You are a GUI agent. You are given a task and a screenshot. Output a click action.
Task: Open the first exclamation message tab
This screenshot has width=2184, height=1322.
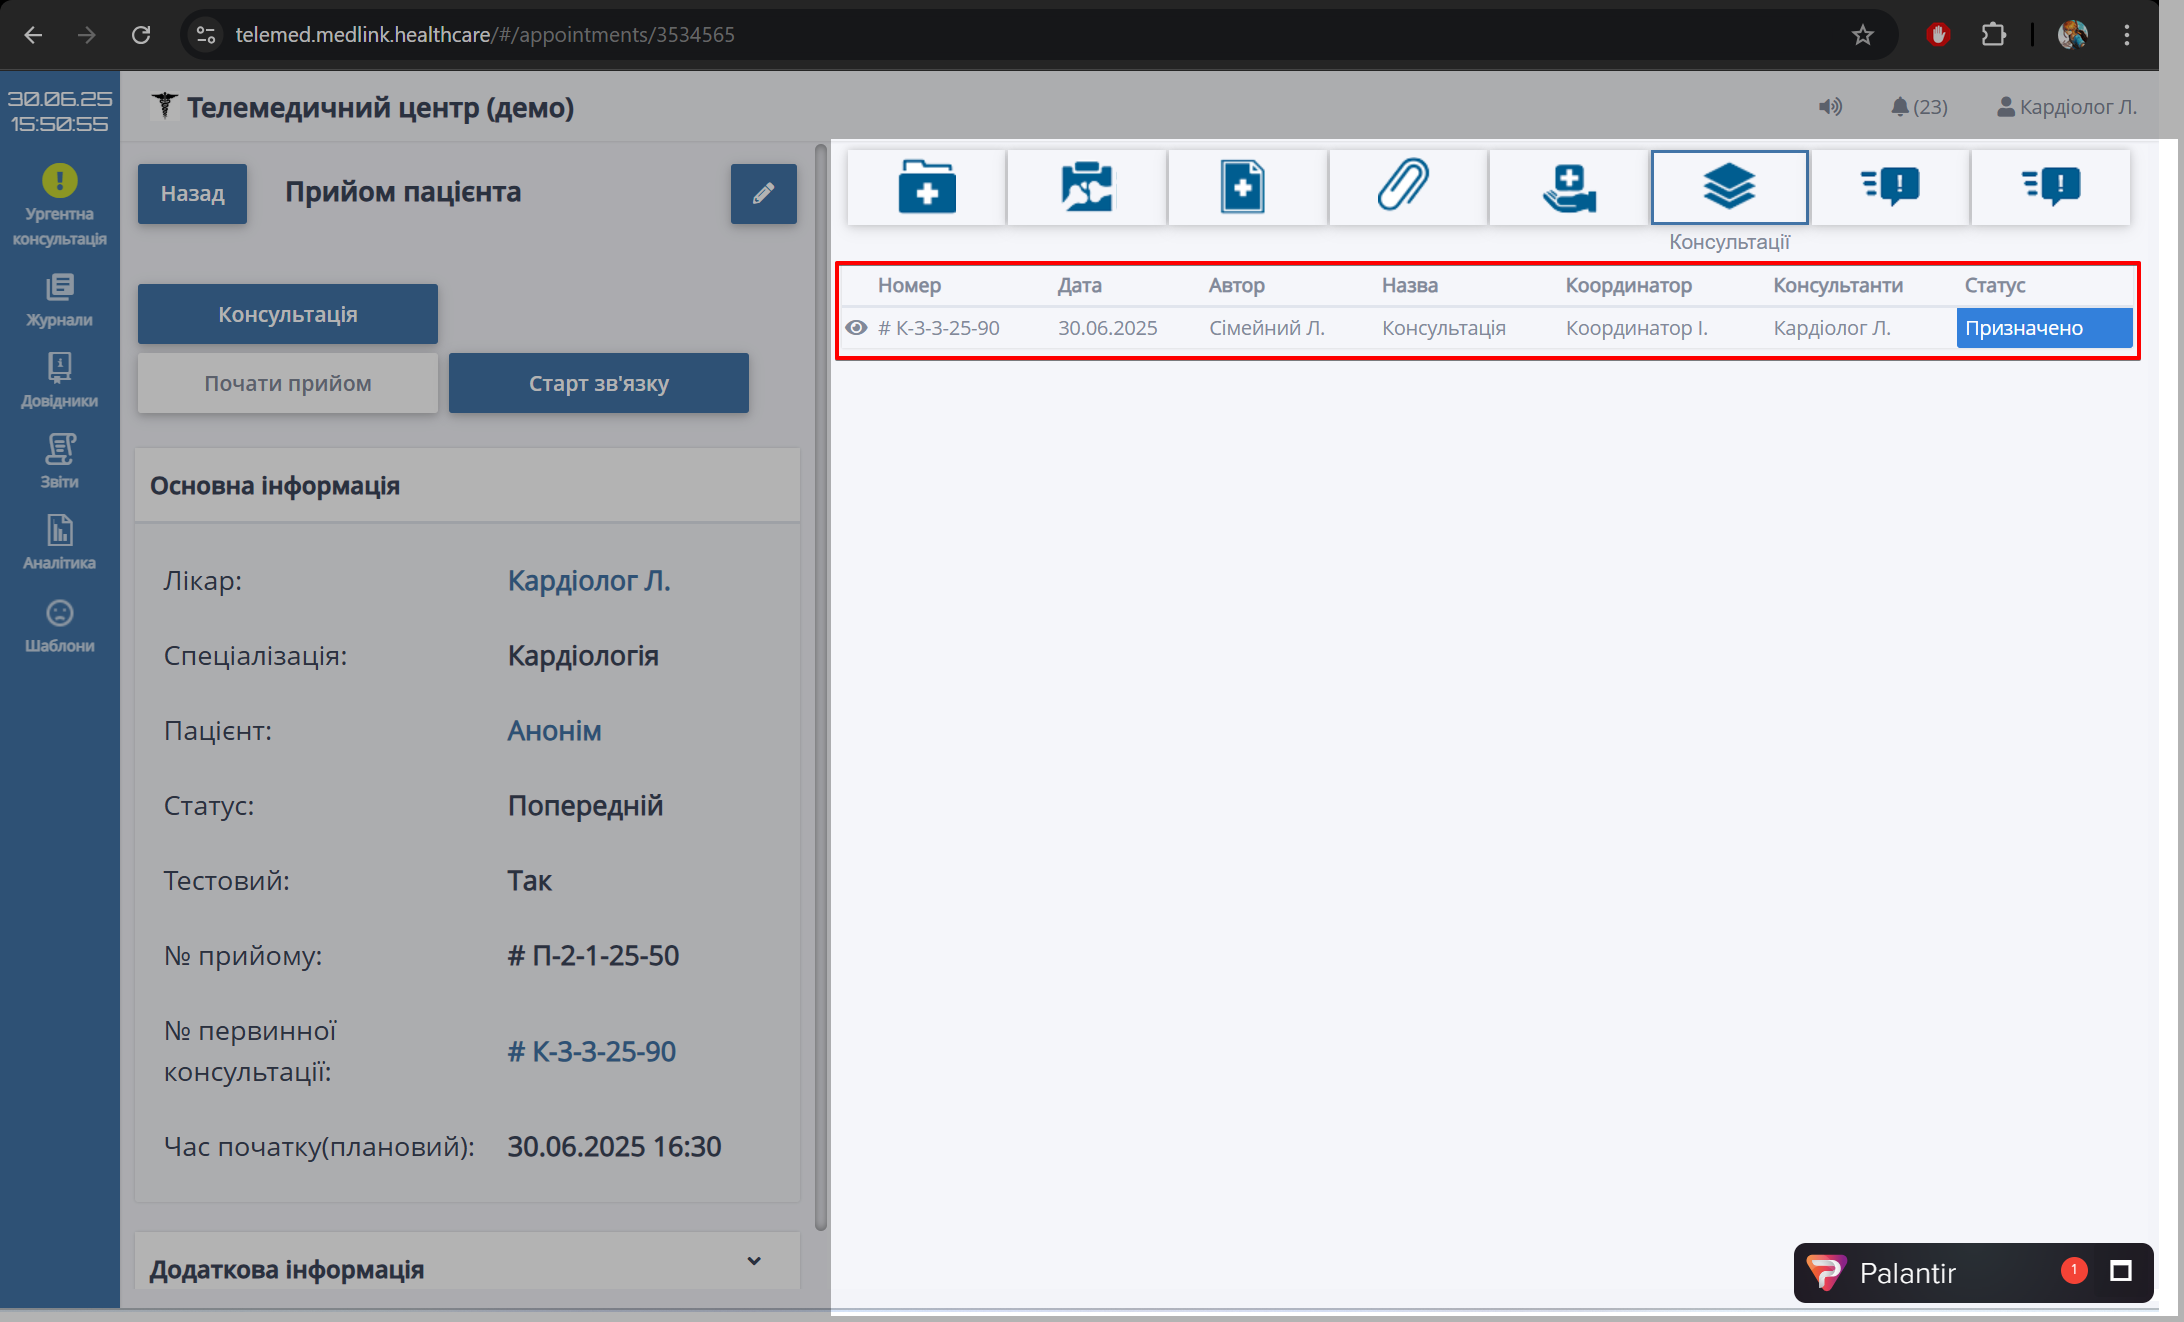[1890, 187]
